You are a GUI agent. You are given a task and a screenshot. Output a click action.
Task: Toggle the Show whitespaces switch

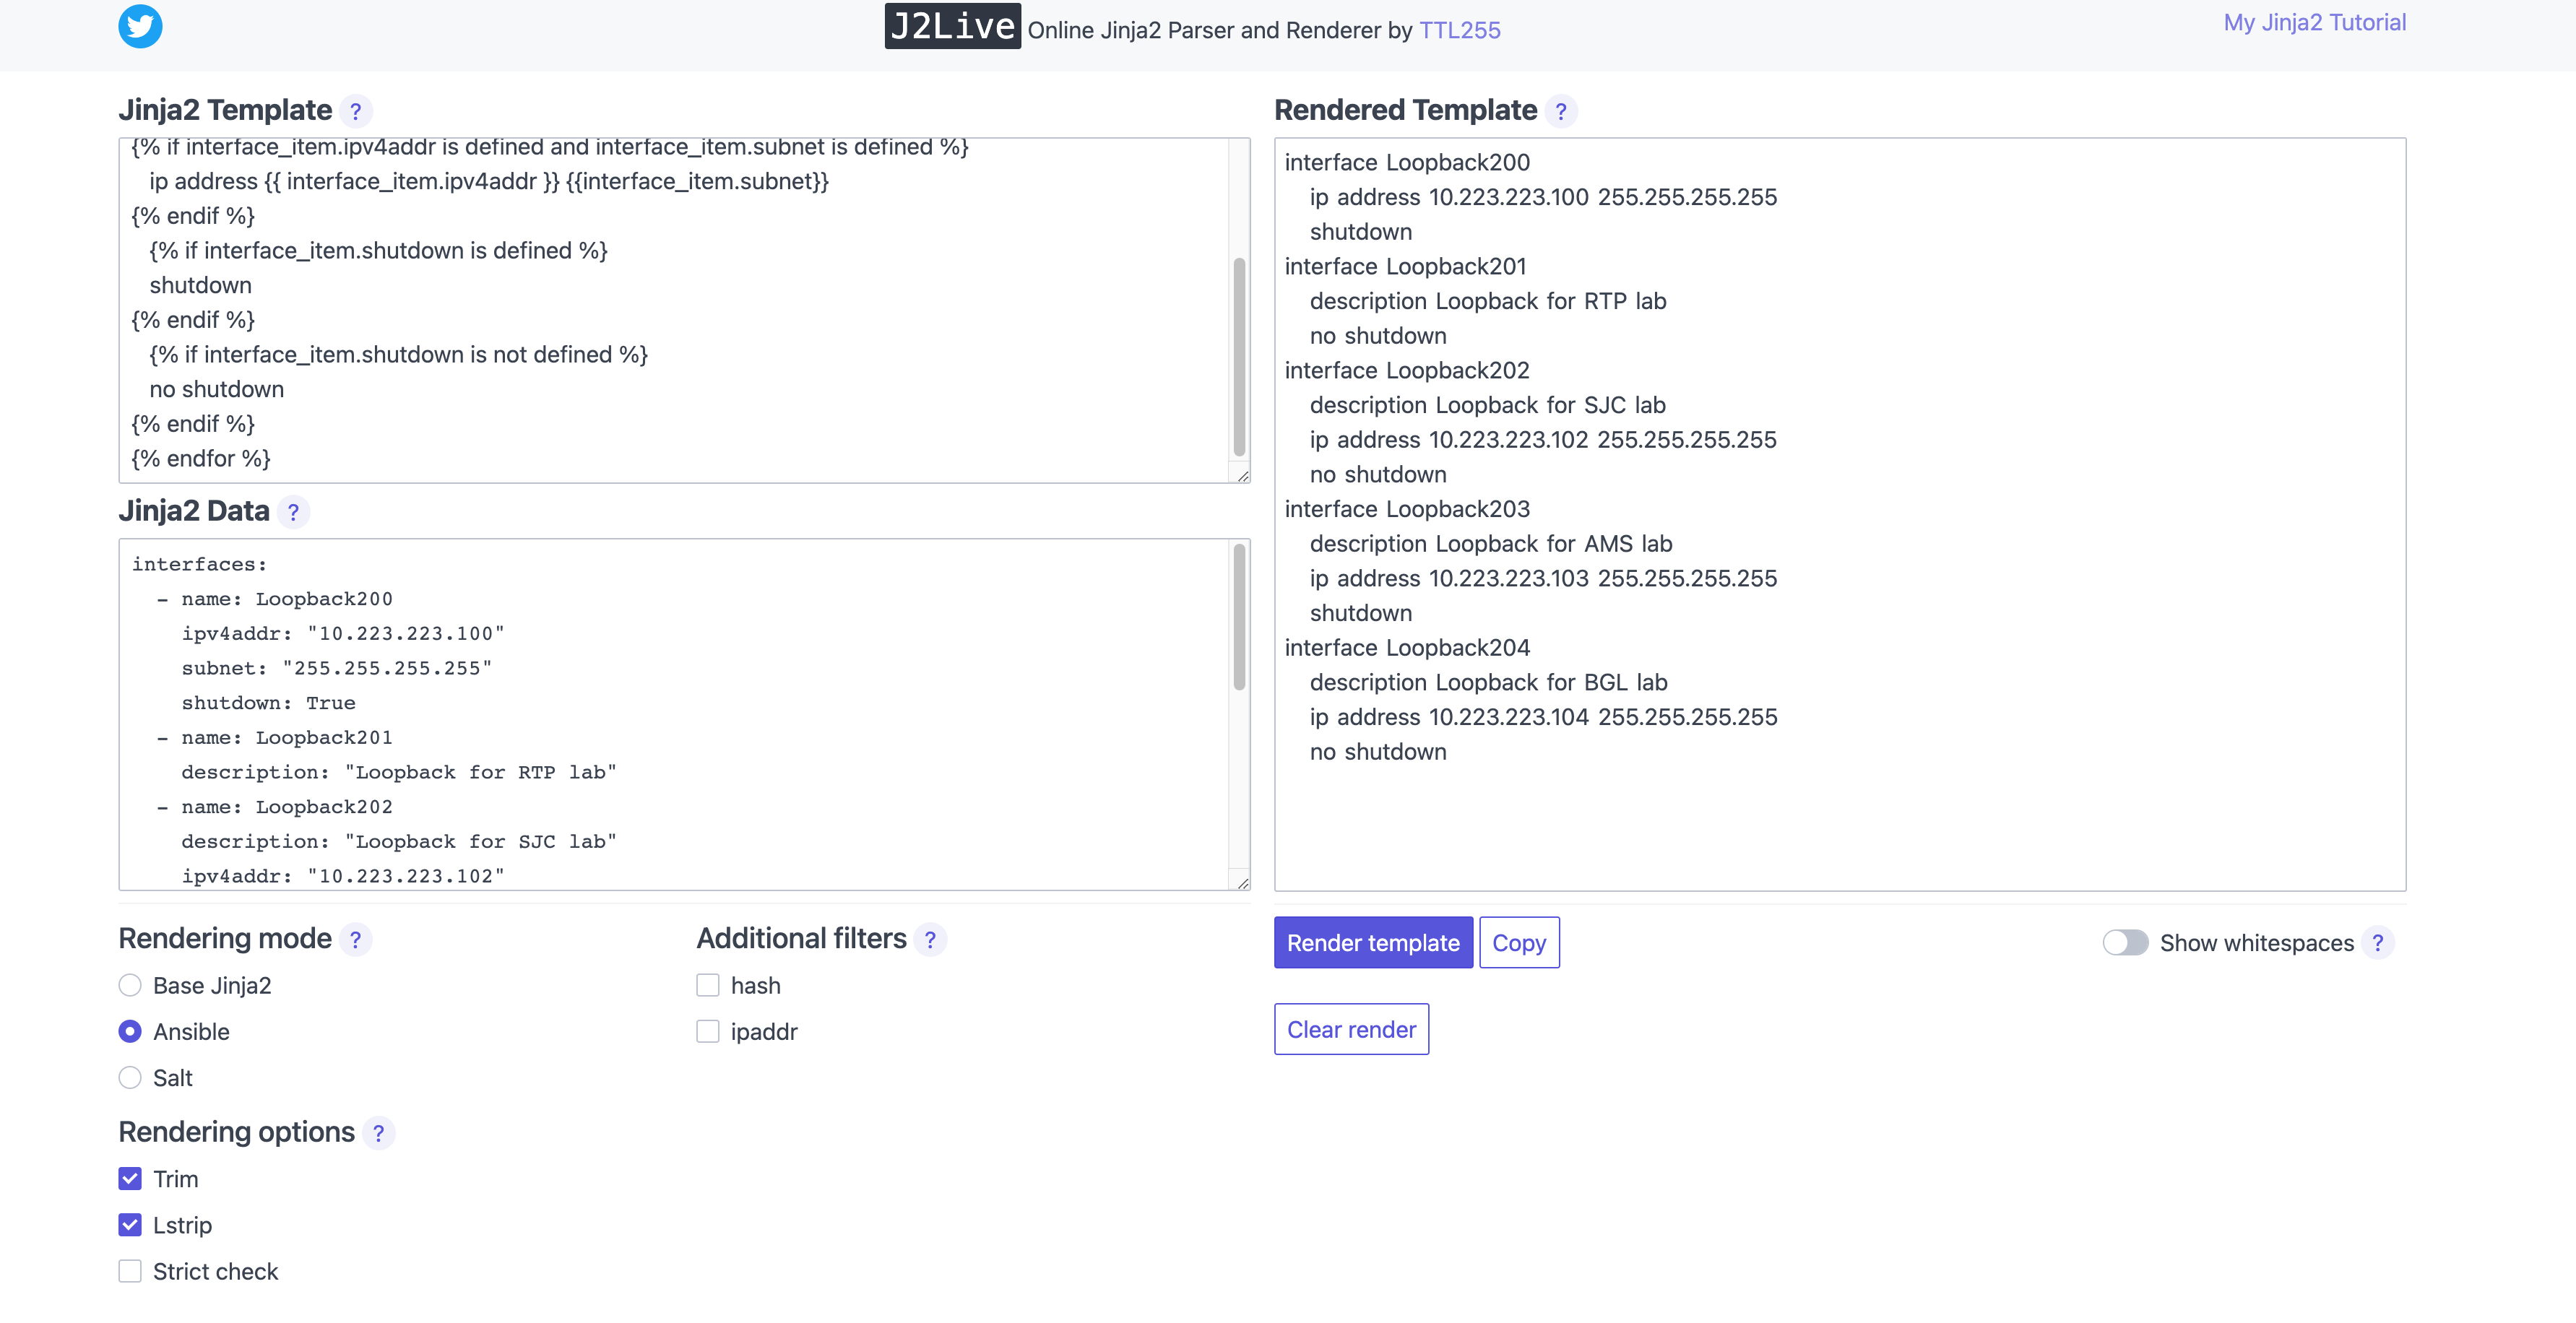(2125, 943)
